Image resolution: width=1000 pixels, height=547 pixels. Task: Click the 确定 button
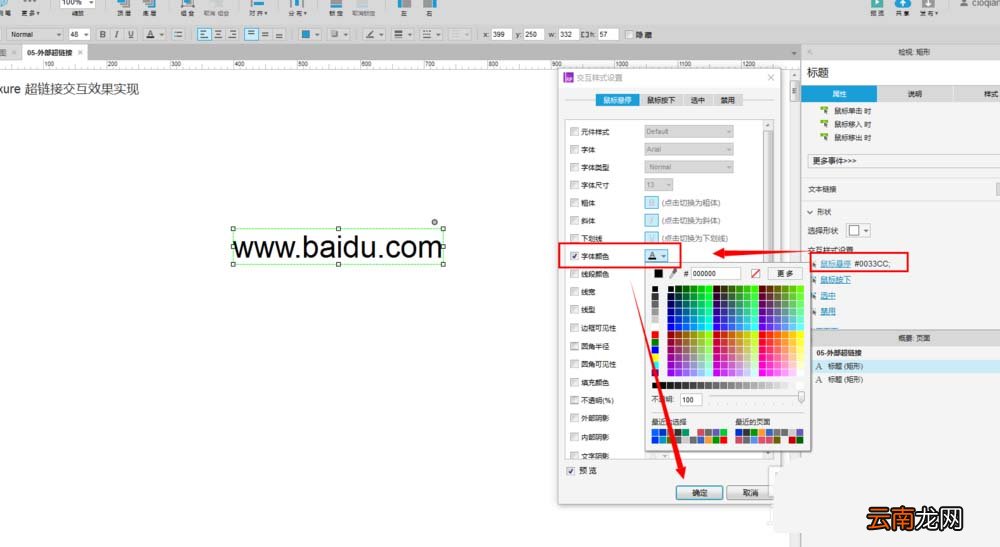700,493
